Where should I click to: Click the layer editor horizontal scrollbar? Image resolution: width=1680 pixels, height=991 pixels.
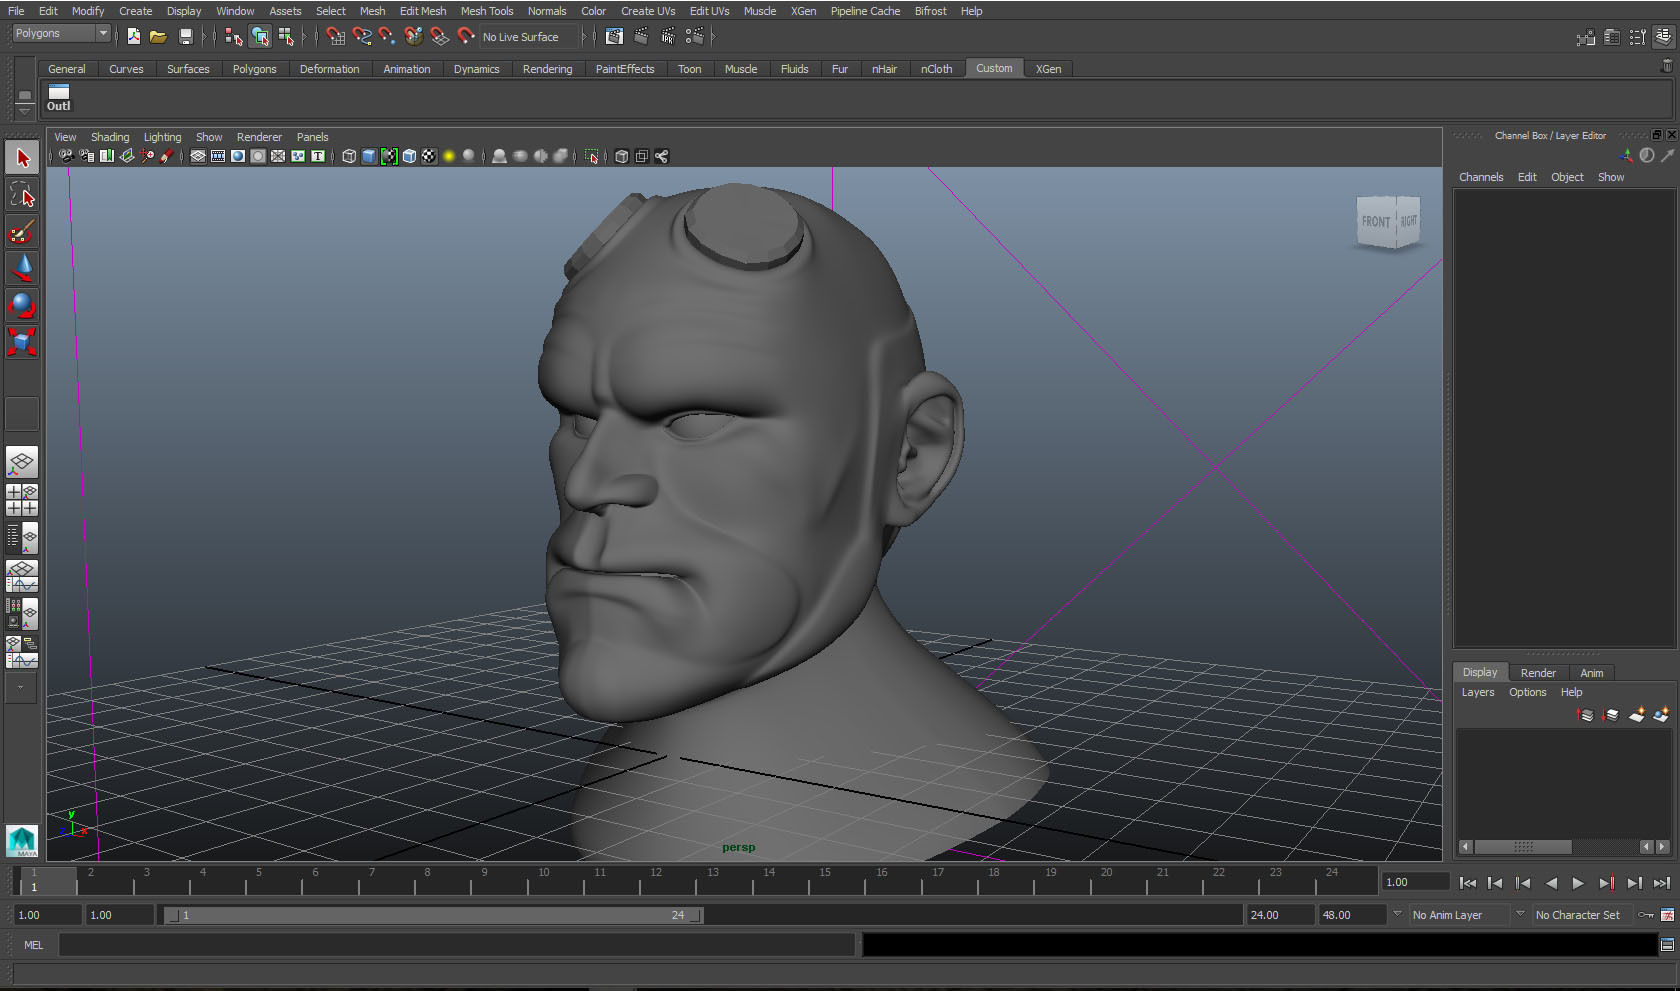(x=1522, y=847)
